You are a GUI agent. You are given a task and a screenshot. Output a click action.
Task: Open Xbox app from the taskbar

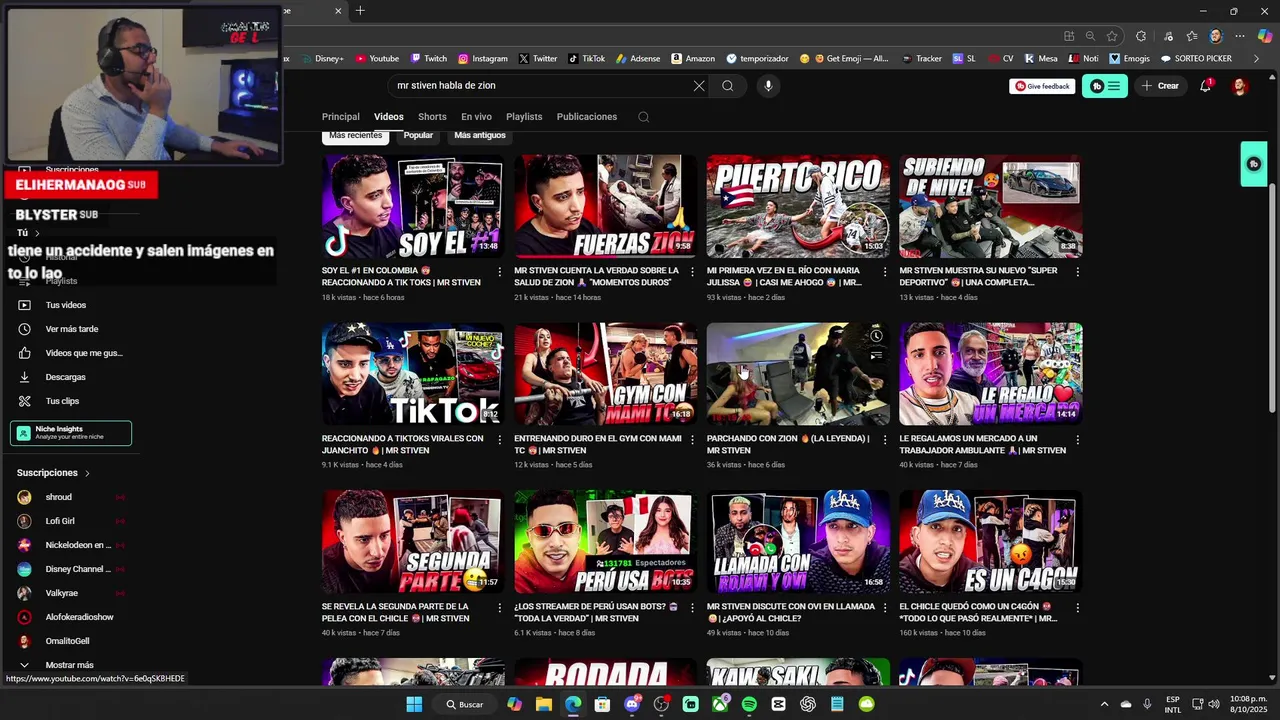pos(720,704)
